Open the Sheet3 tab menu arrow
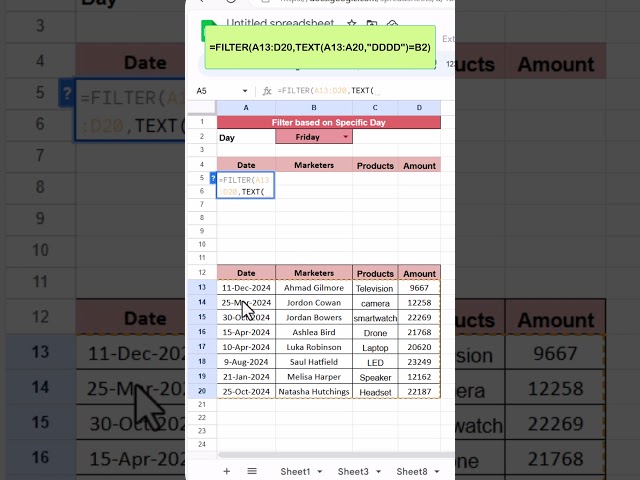 point(378,472)
